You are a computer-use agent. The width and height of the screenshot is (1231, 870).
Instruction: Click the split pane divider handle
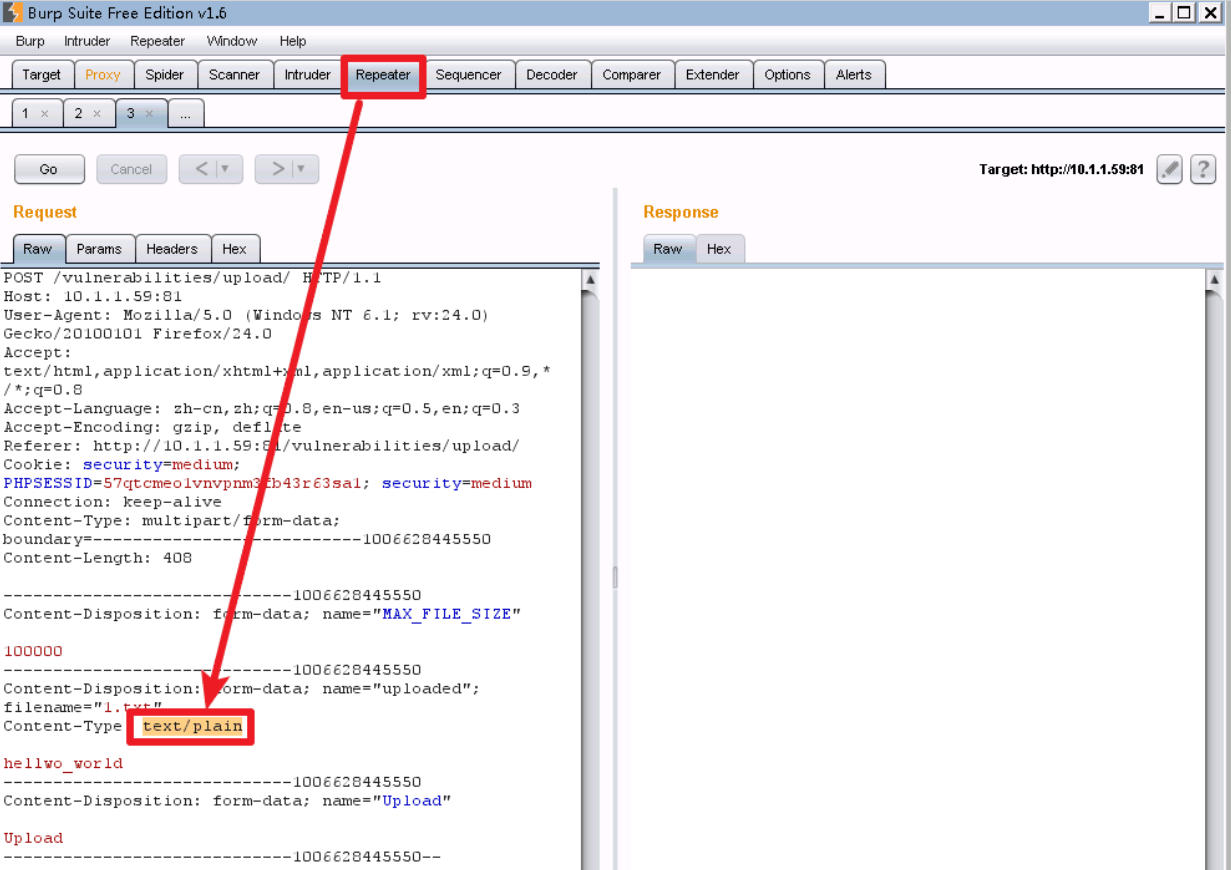(x=615, y=577)
